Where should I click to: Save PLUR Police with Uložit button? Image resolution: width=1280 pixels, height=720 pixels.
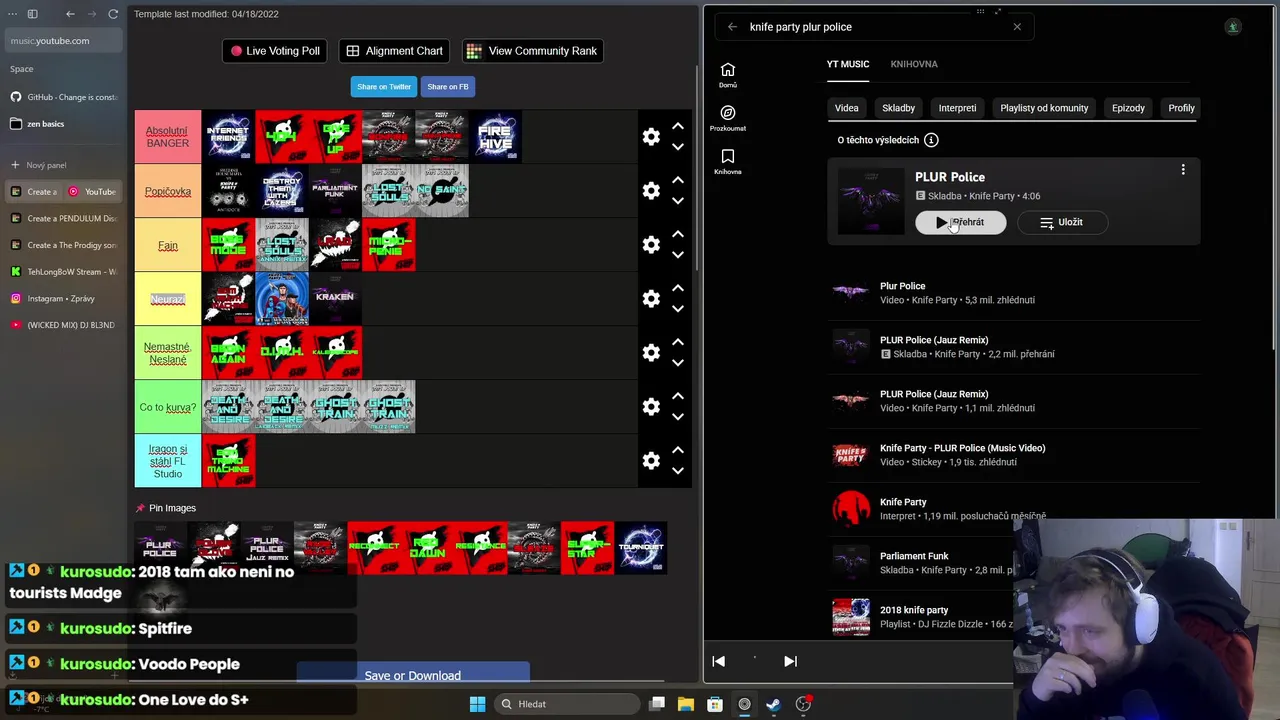[x=1062, y=222]
